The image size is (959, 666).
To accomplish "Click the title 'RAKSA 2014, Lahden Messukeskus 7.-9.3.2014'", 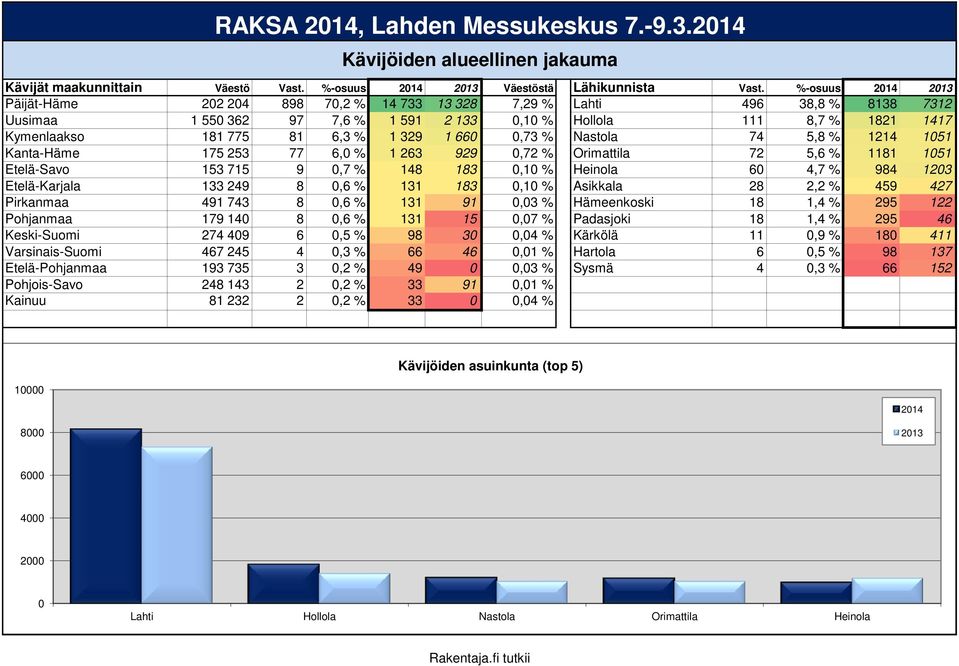I will [480, 25].
